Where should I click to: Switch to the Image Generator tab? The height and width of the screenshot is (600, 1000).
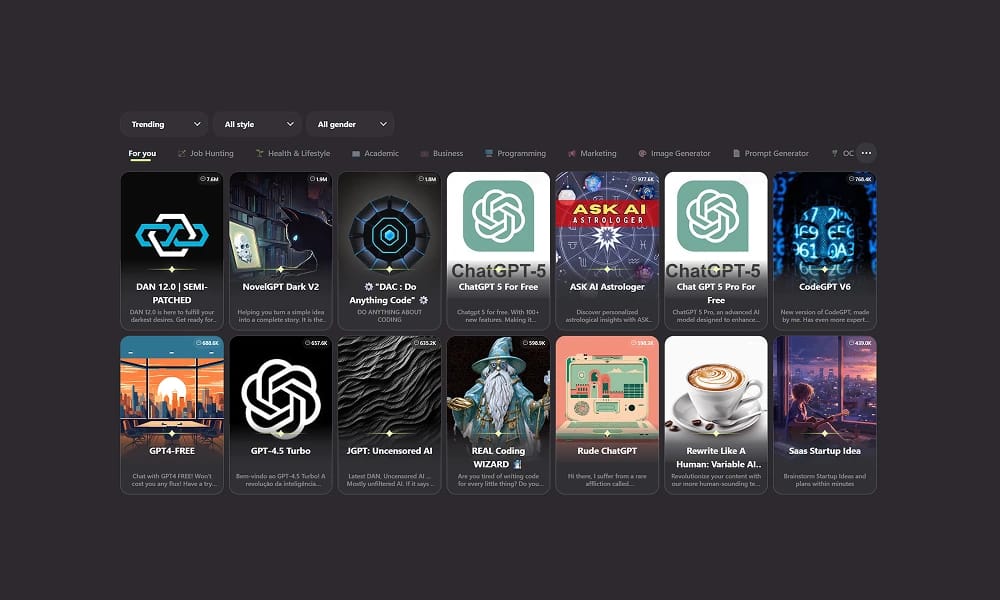pos(674,154)
